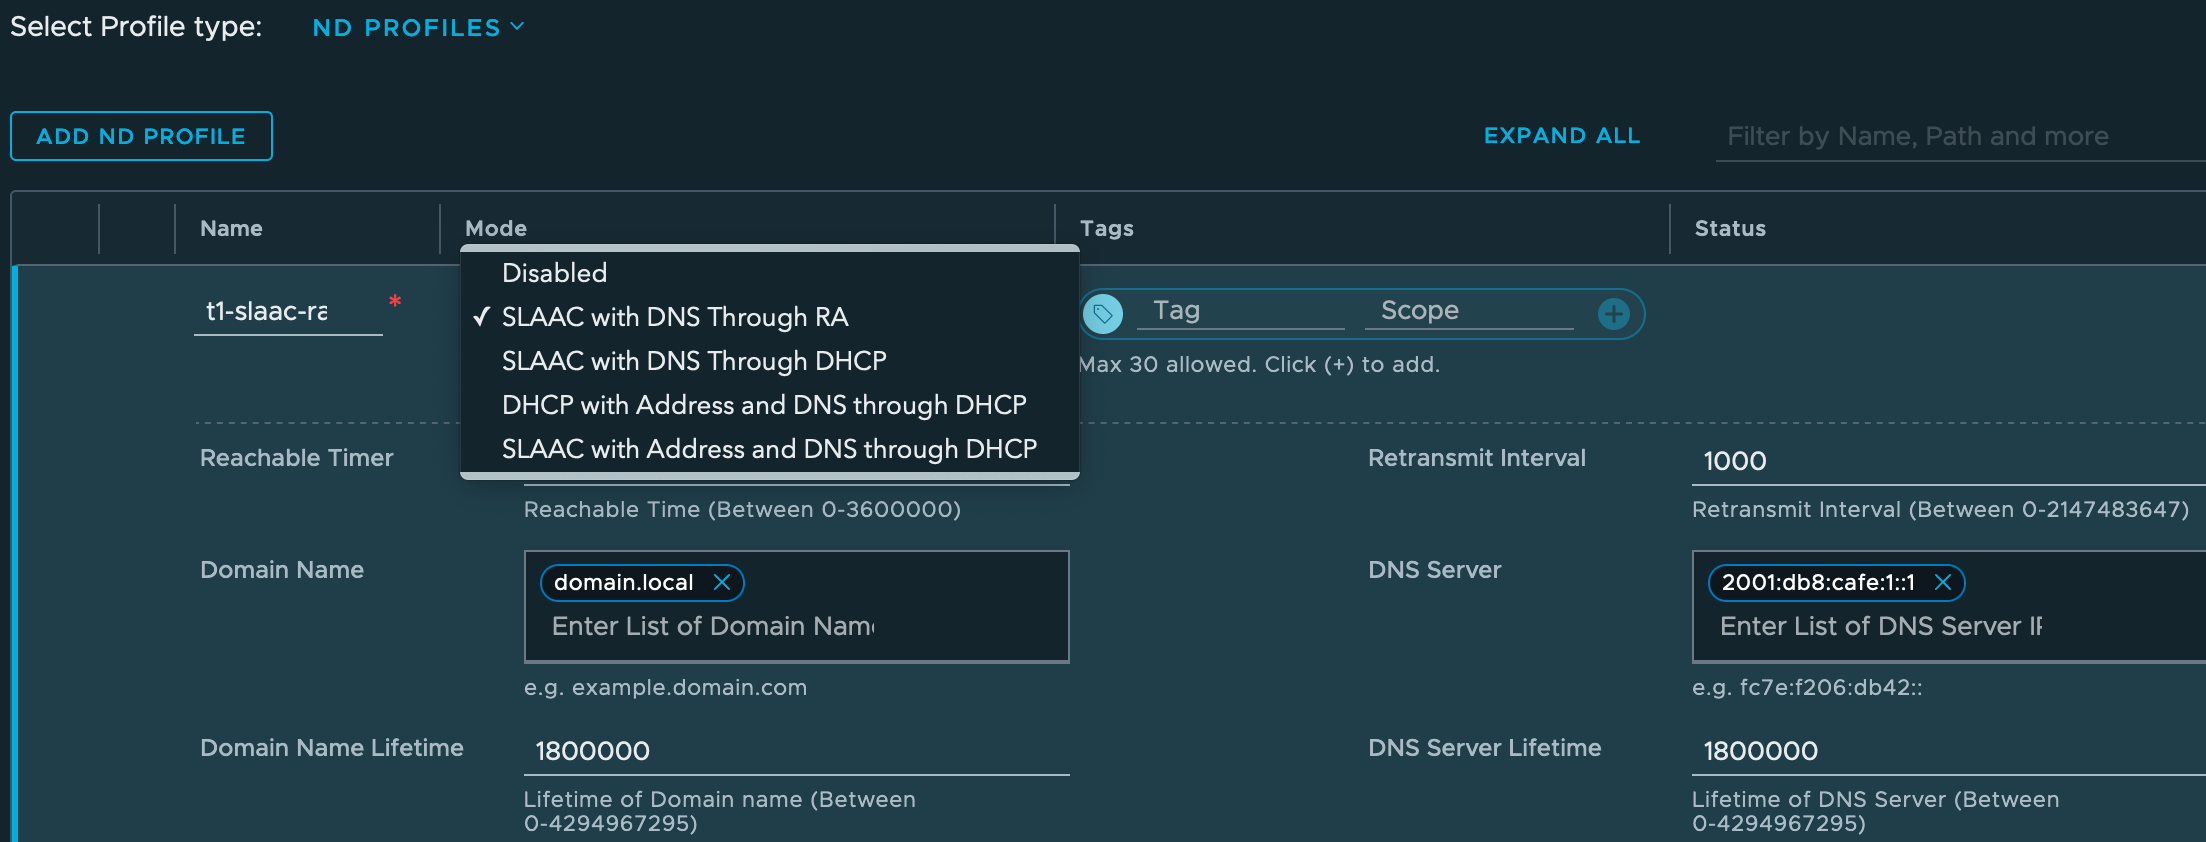
Task: Click the Tag input field
Action: tap(1240, 311)
